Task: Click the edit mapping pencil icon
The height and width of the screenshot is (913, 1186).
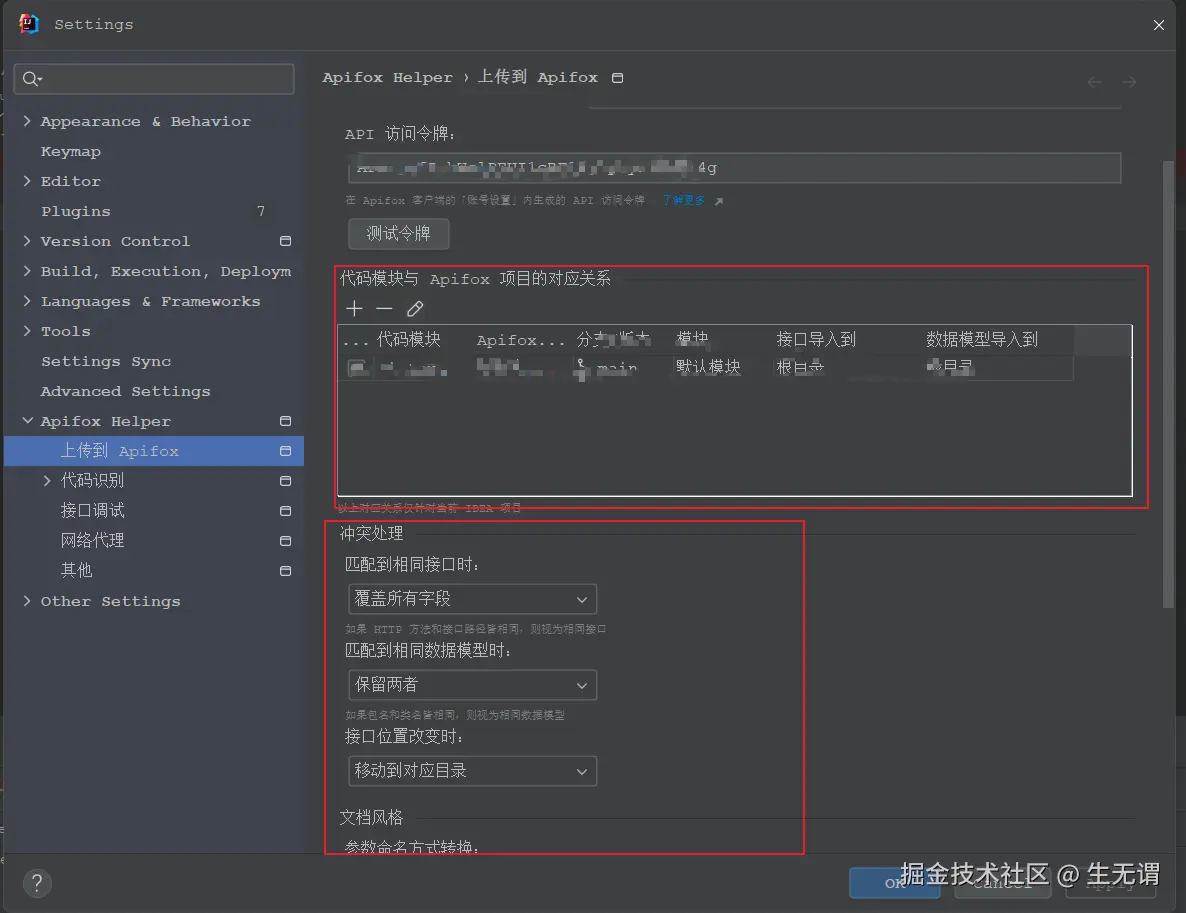Action: pos(414,309)
